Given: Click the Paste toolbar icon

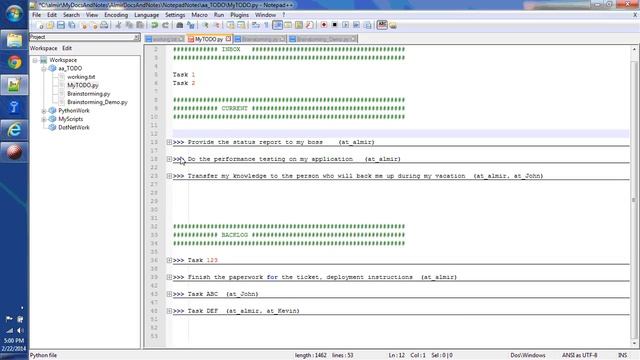Looking at the screenshot, I should 140,25.
